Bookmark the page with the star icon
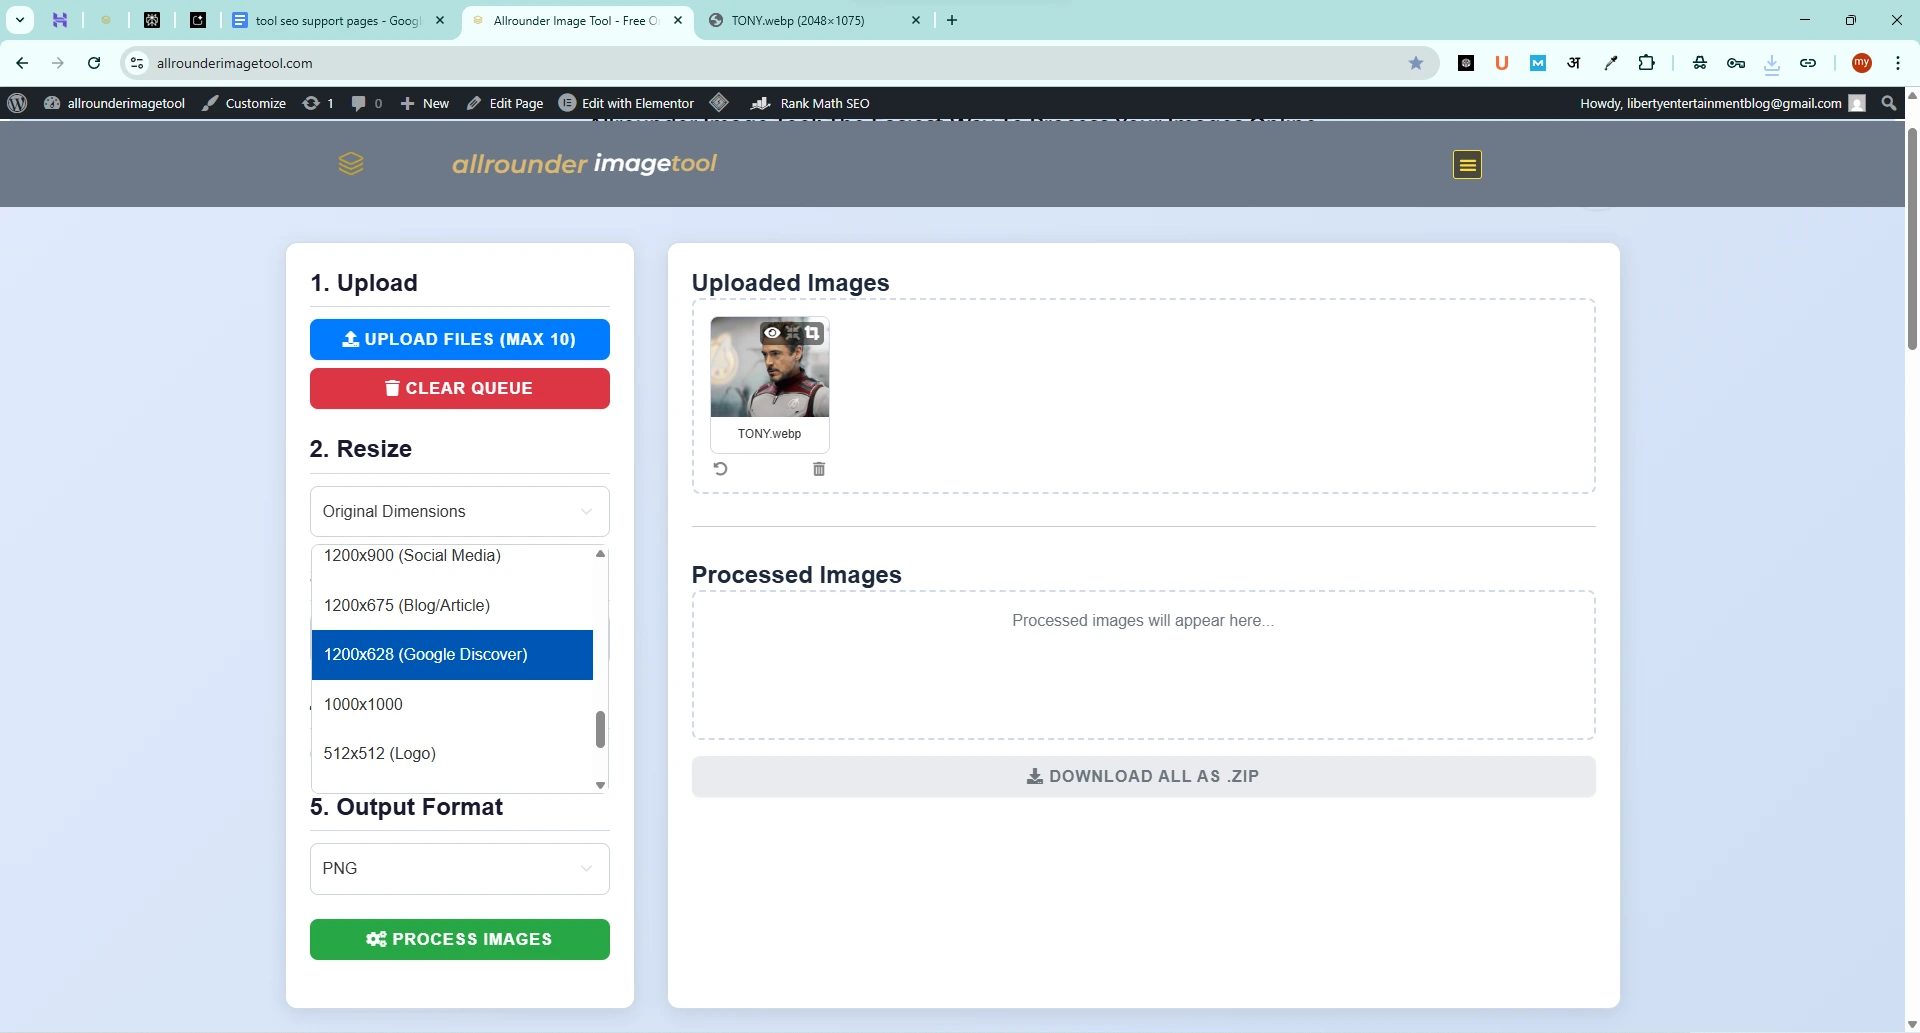The height and width of the screenshot is (1033, 1920). tap(1416, 63)
